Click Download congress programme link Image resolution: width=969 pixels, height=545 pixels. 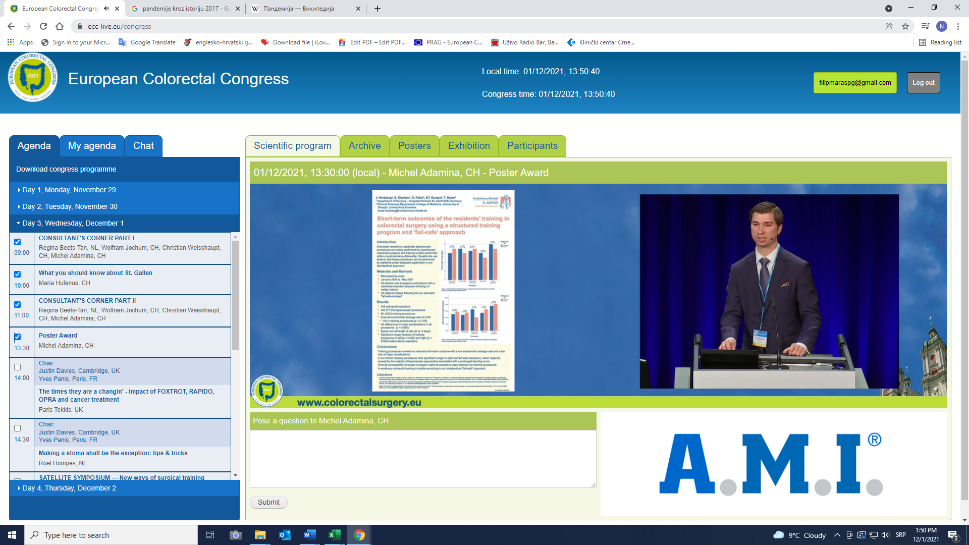pos(66,169)
